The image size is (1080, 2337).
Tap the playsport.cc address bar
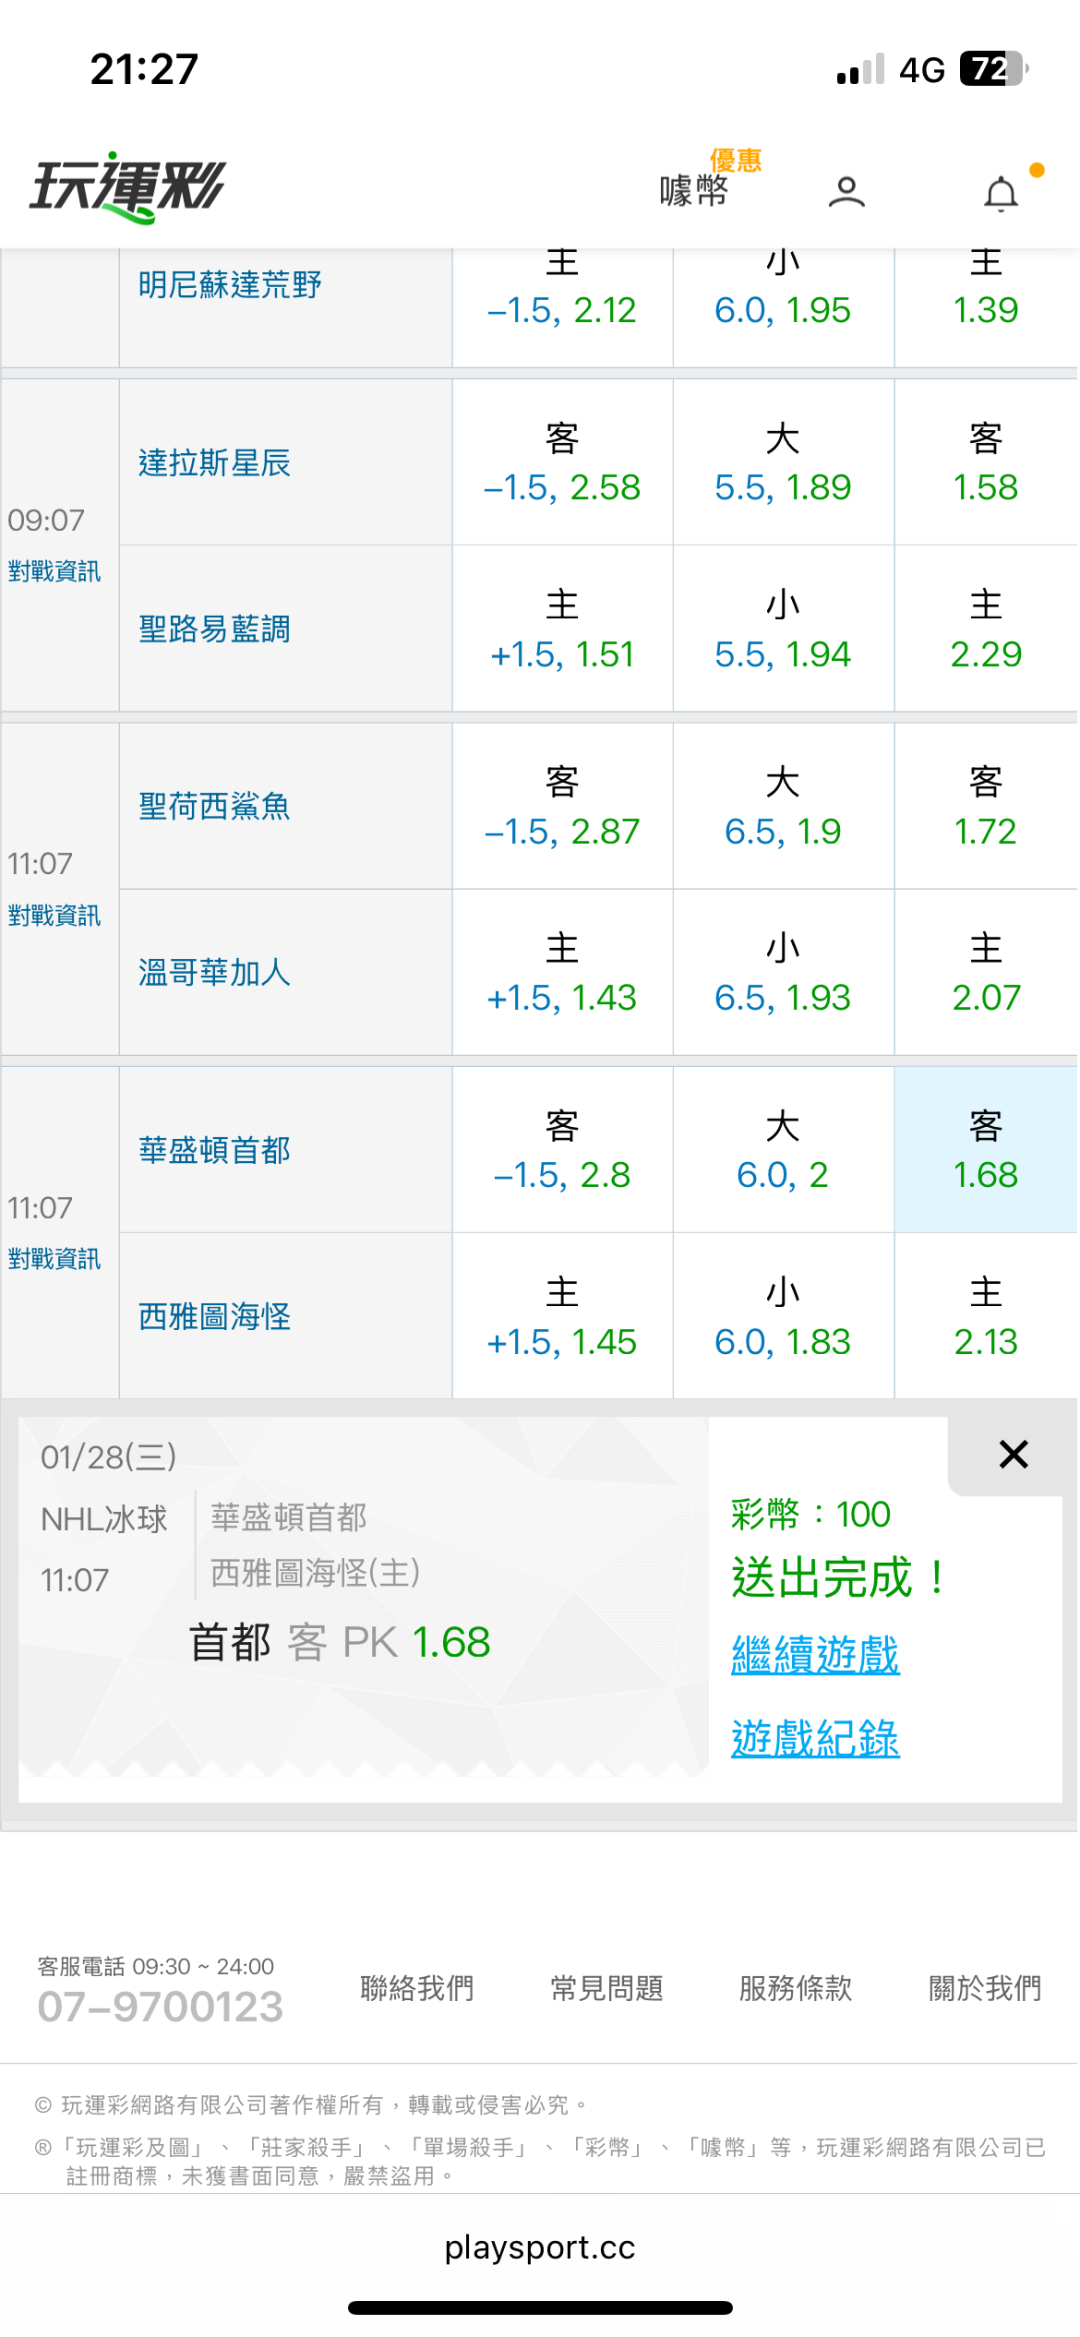pos(540,2247)
